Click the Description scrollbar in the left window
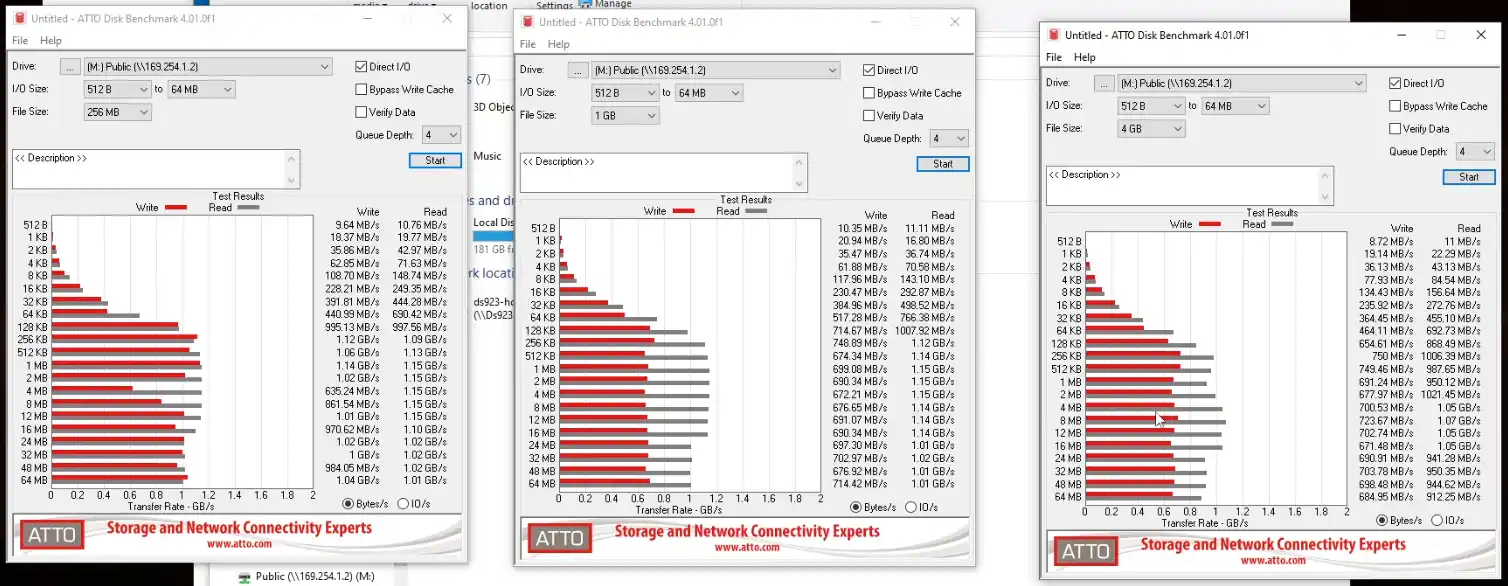The height and width of the screenshot is (586, 1508). pyautogui.click(x=293, y=168)
